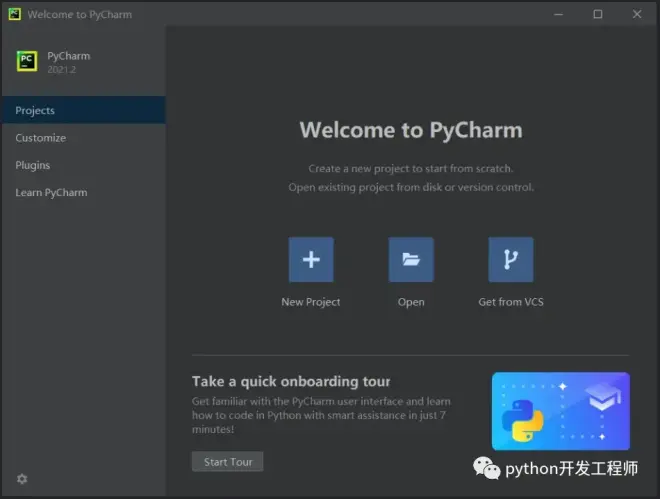Minimize the Welcome to PyCharm window
This screenshot has height=499, width=660.
(x=559, y=14)
